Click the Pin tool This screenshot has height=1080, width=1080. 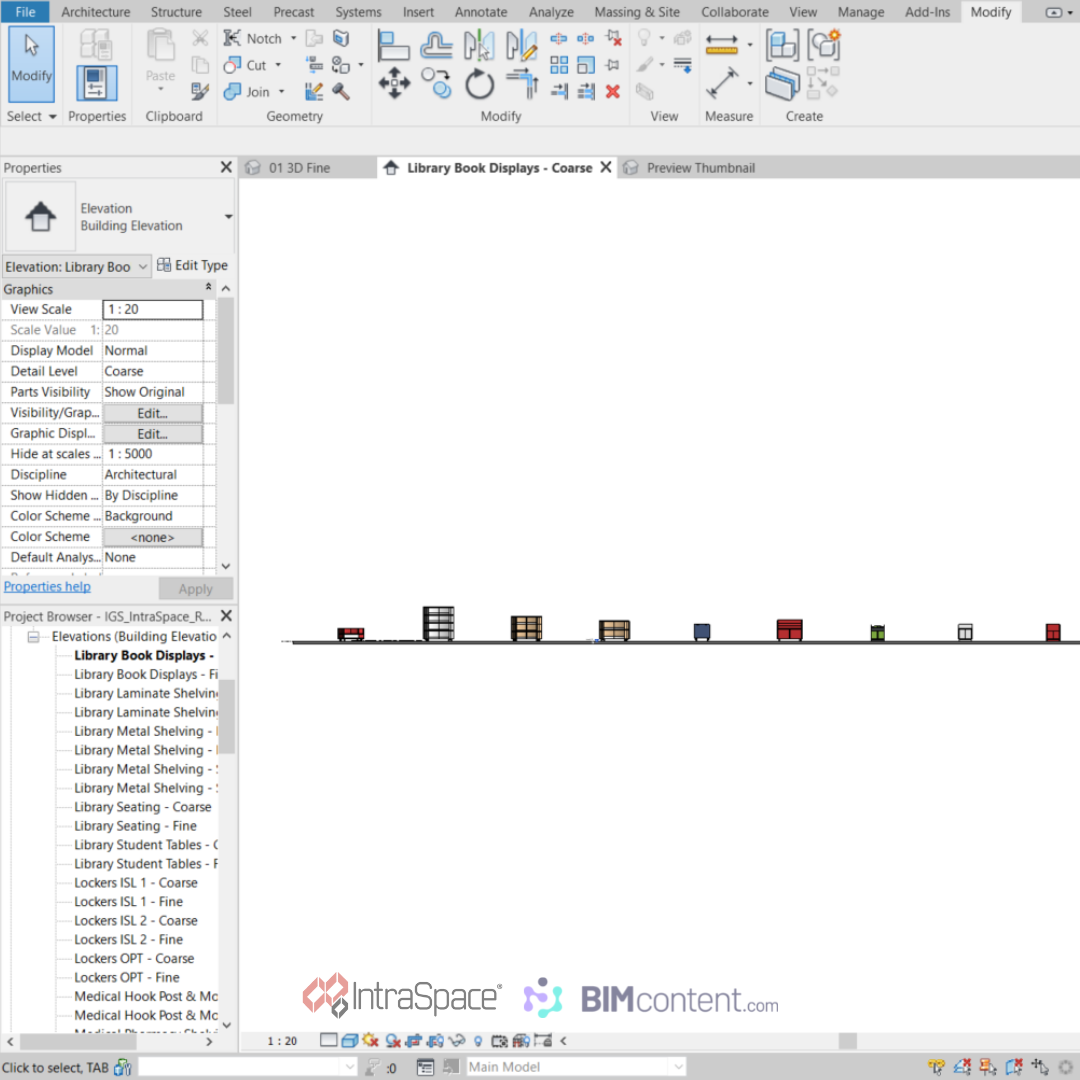(x=612, y=65)
